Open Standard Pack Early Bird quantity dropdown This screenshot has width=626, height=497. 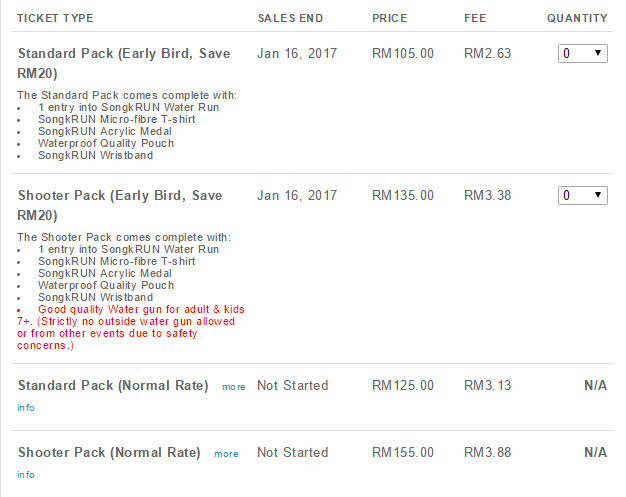[582, 53]
